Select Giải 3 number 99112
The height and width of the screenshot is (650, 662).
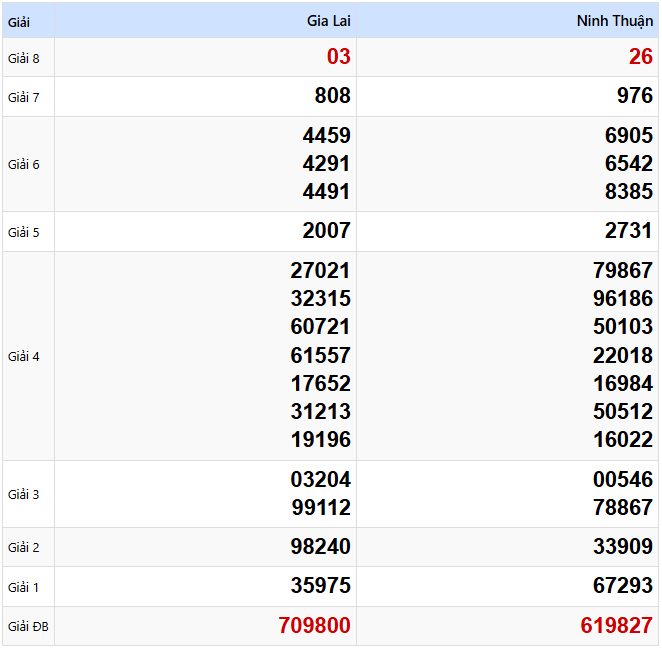320,508
